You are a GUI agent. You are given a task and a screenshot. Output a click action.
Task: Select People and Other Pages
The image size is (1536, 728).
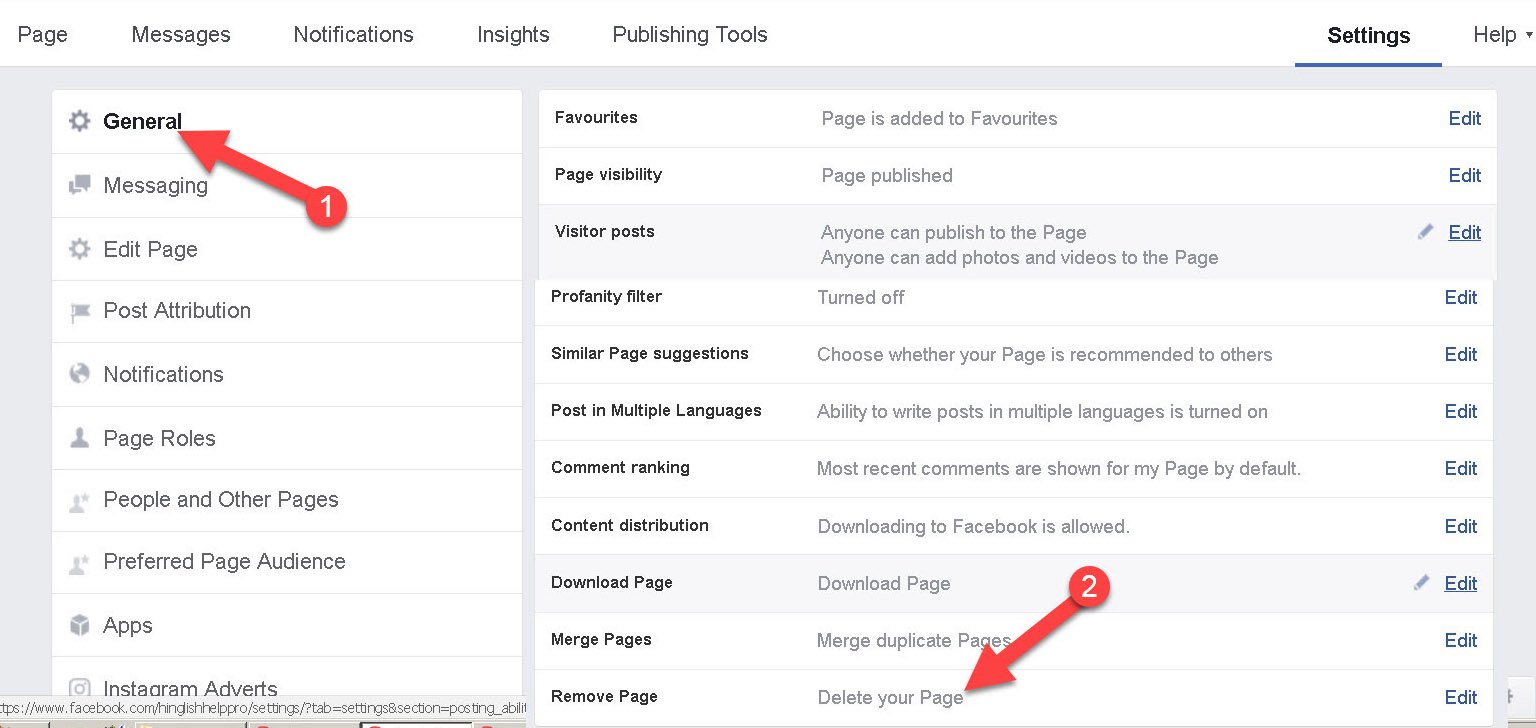pyautogui.click(x=220, y=500)
